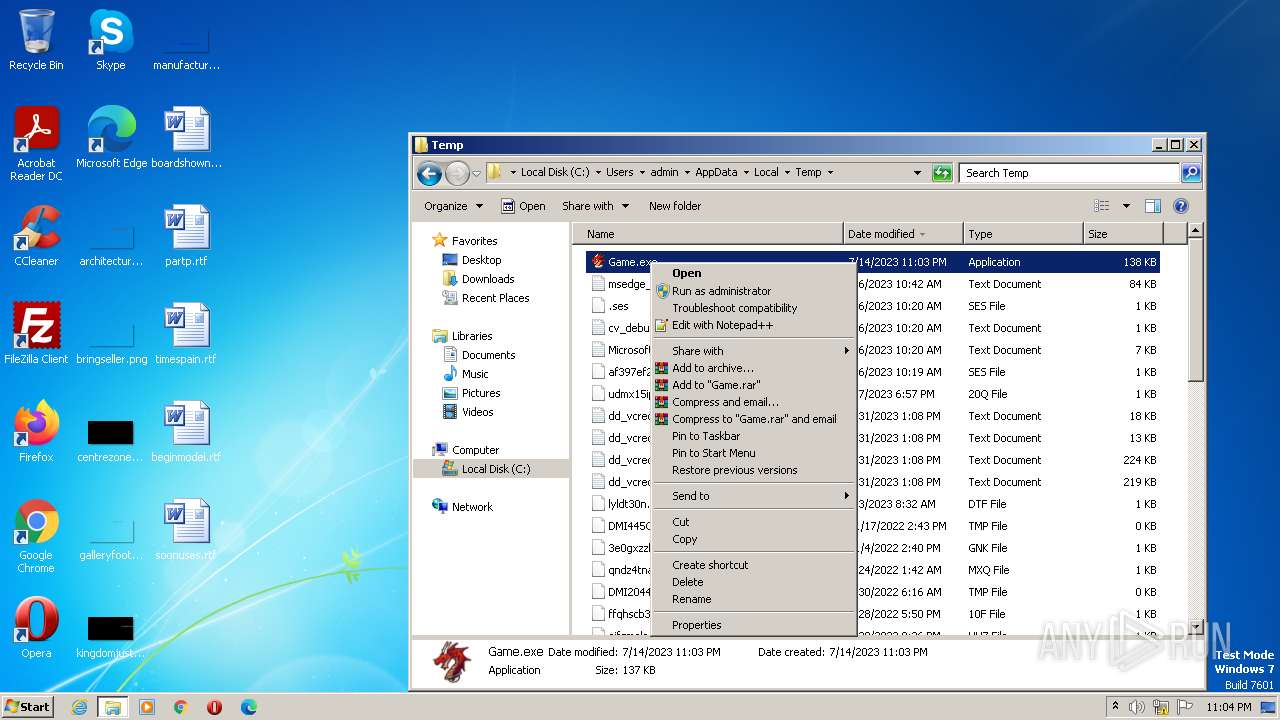Click the Search Temp input field
The image size is (1280, 720).
[1069, 173]
